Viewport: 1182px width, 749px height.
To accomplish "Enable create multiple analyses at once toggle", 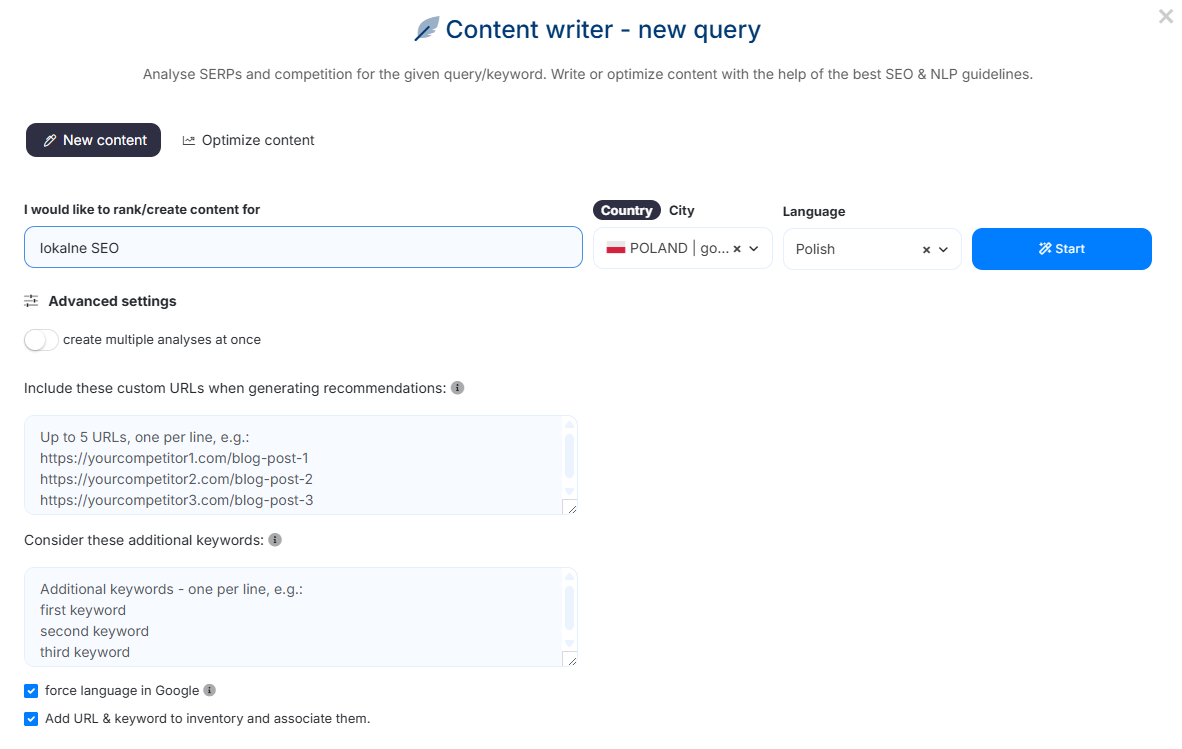I will click(41, 340).
